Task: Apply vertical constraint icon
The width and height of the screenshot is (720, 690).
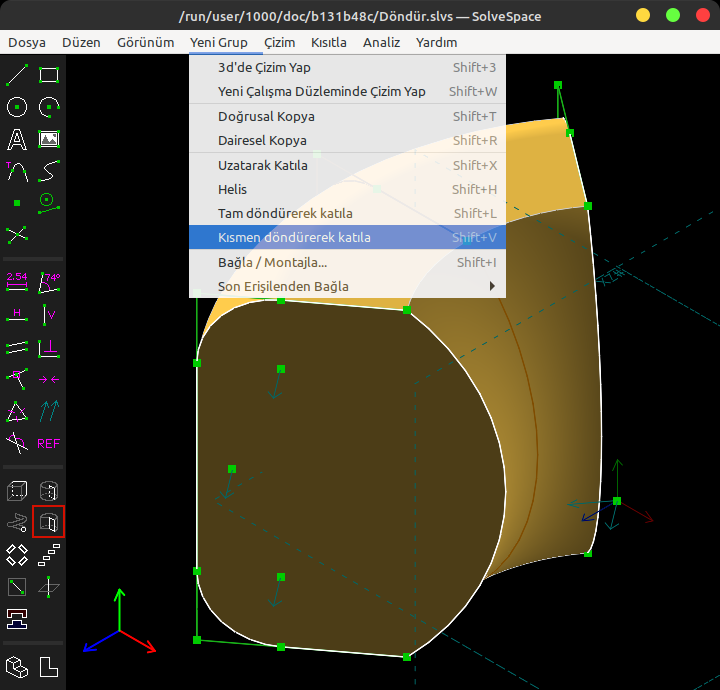Action: coord(49,315)
